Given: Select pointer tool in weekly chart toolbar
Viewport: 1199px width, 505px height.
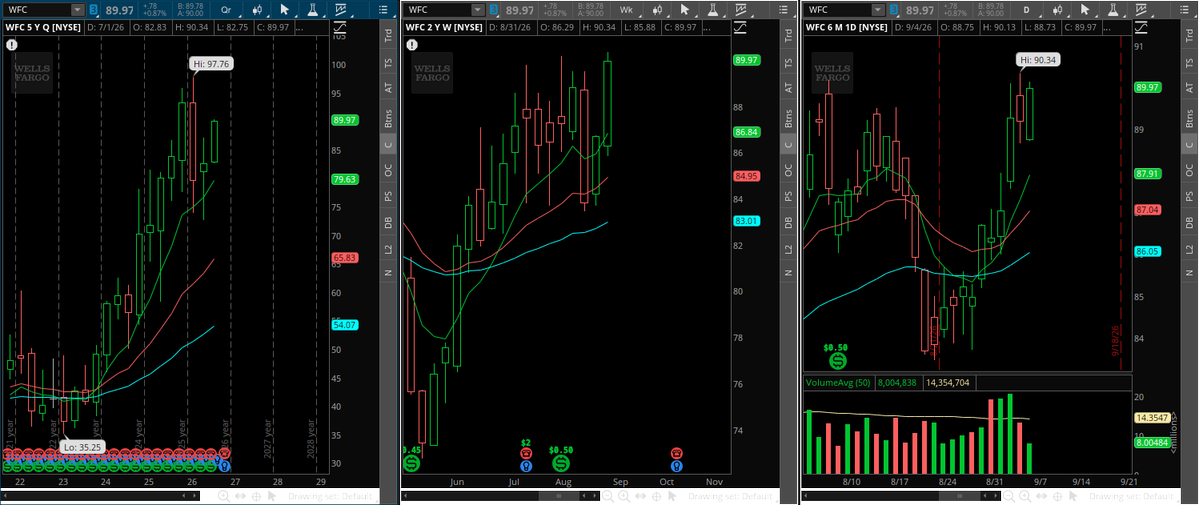Looking at the screenshot, I should click(685, 10).
